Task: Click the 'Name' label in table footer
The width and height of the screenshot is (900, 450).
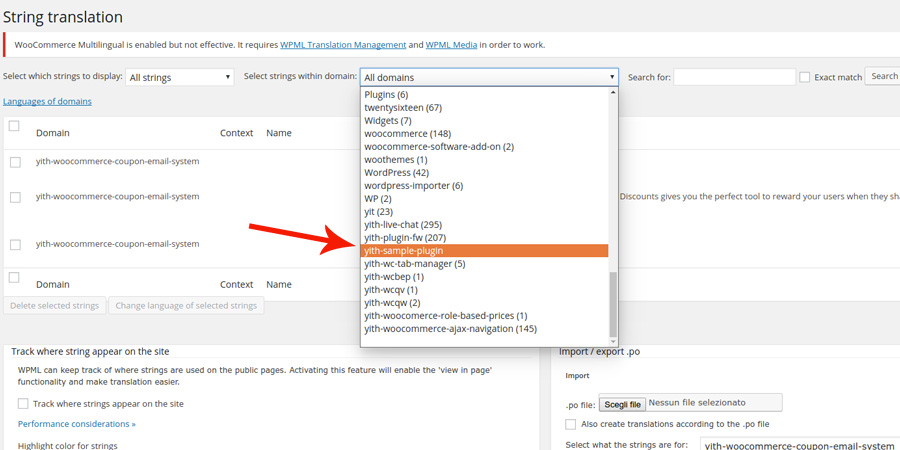Action: click(x=279, y=285)
